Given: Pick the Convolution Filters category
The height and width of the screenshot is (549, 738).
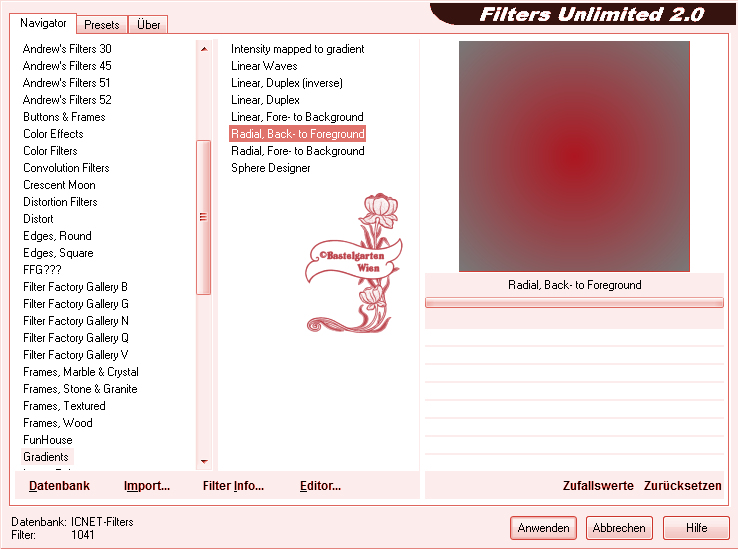Looking at the screenshot, I should point(66,168).
